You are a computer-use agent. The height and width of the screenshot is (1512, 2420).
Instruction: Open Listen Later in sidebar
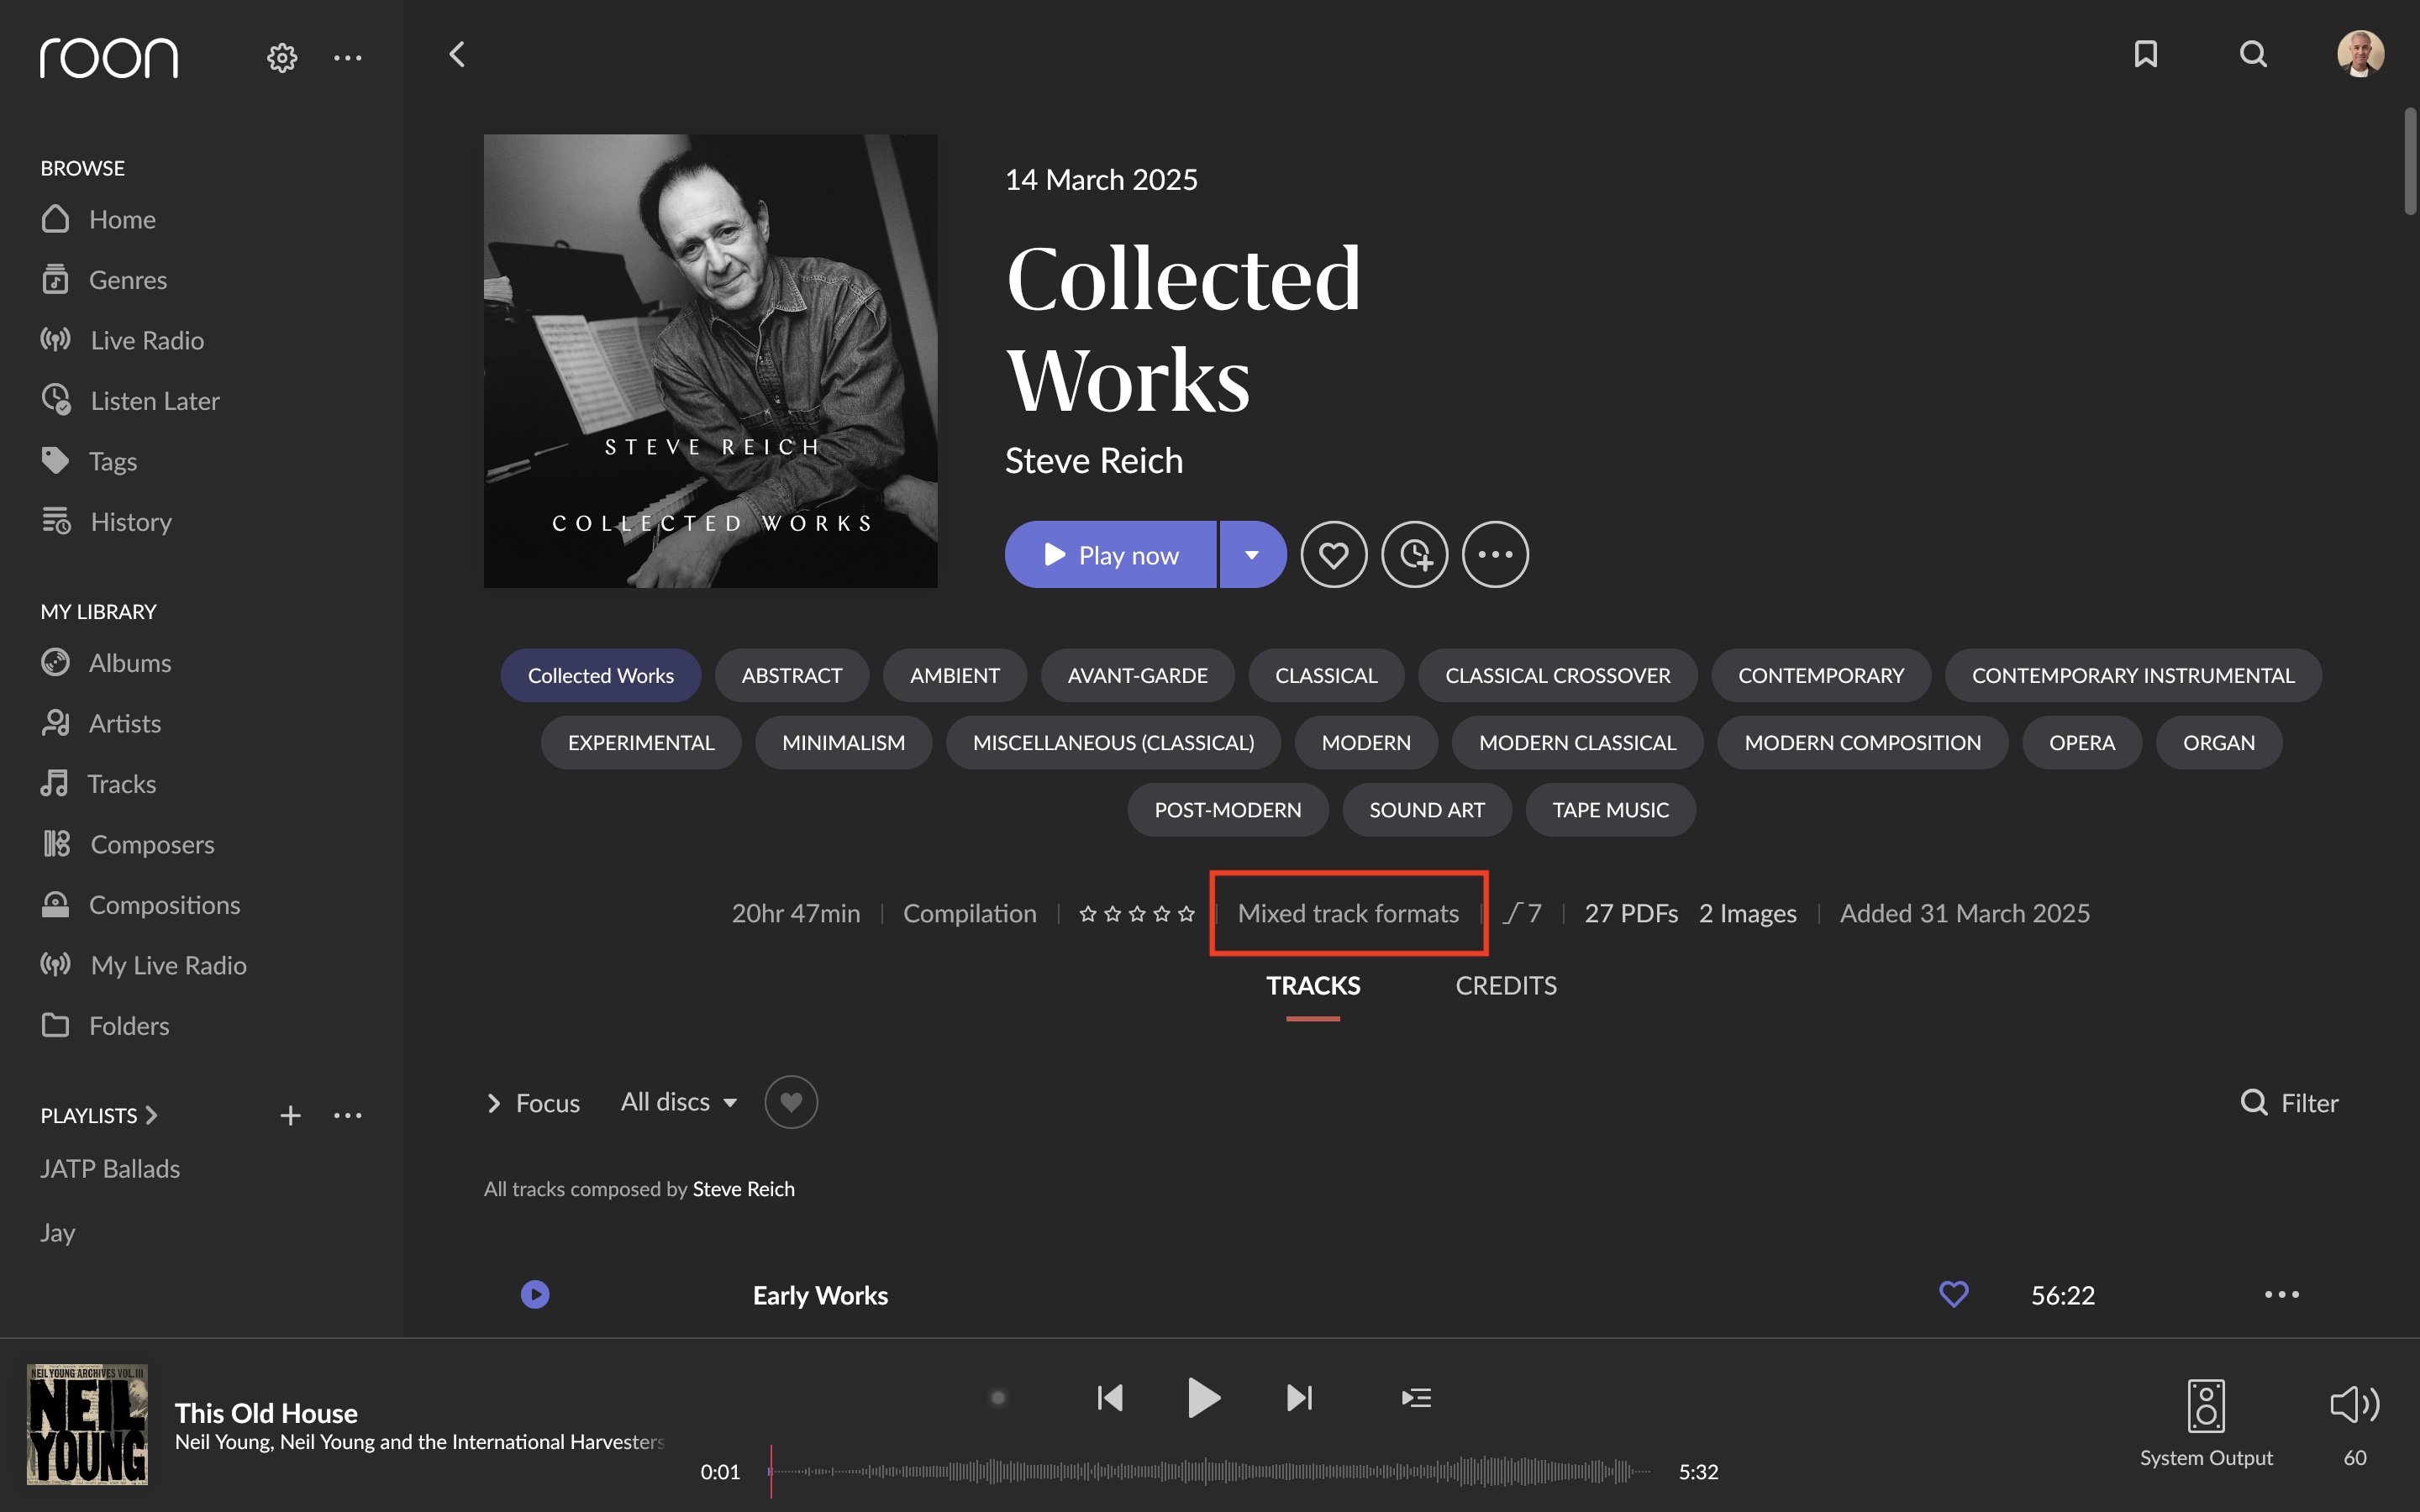point(130,400)
